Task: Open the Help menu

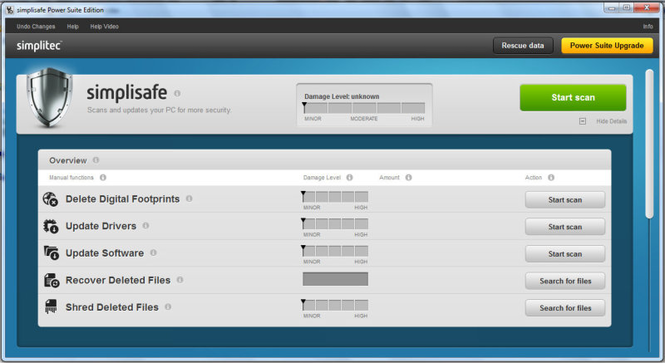Action: point(73,26)
